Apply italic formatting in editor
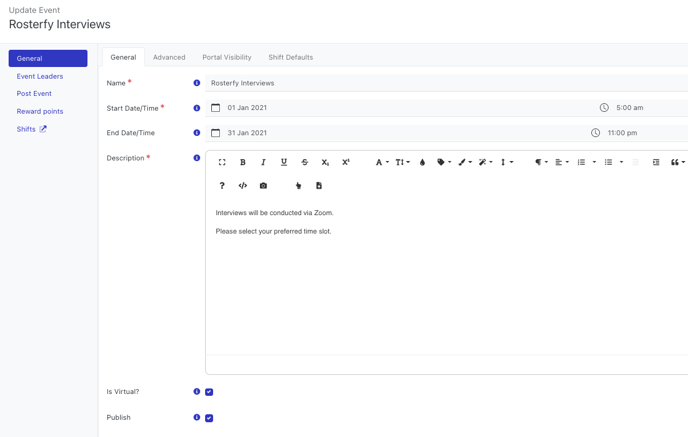The height and width of the screenshot is (437, 688). tap(263, 162)
